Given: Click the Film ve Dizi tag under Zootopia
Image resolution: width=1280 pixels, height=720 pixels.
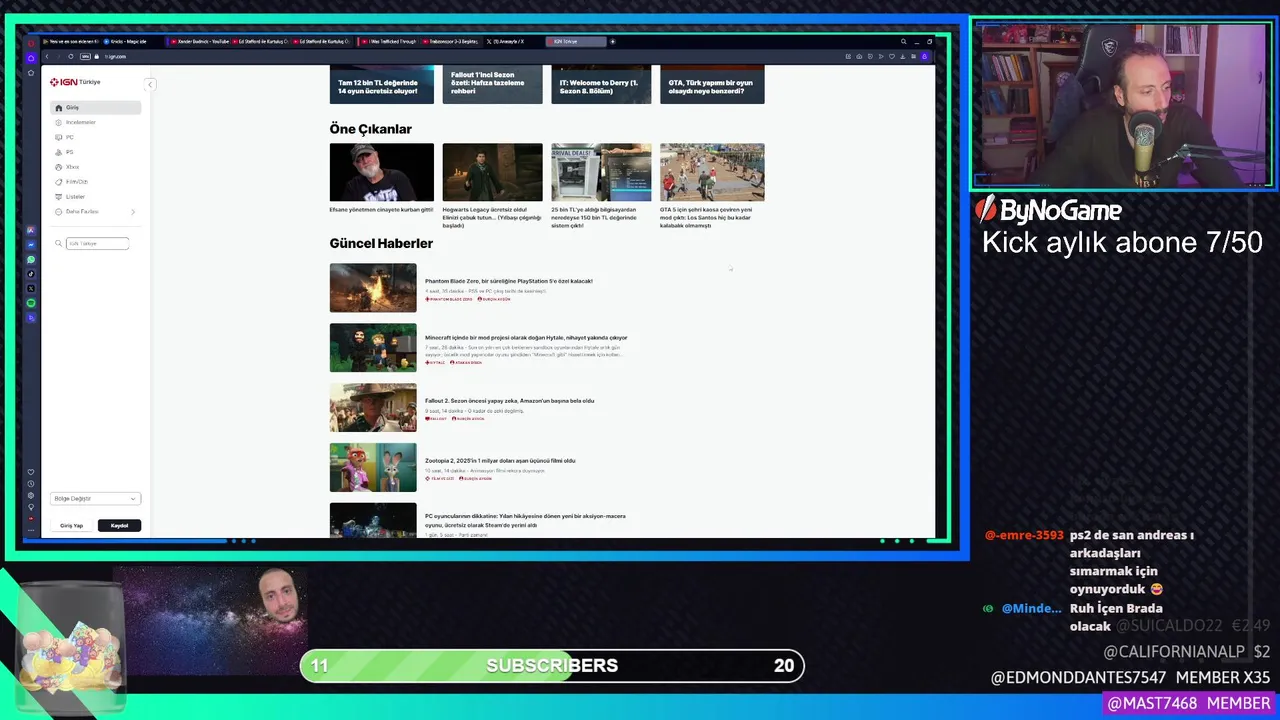Looking at the screenshot, I should coord(440,478).
